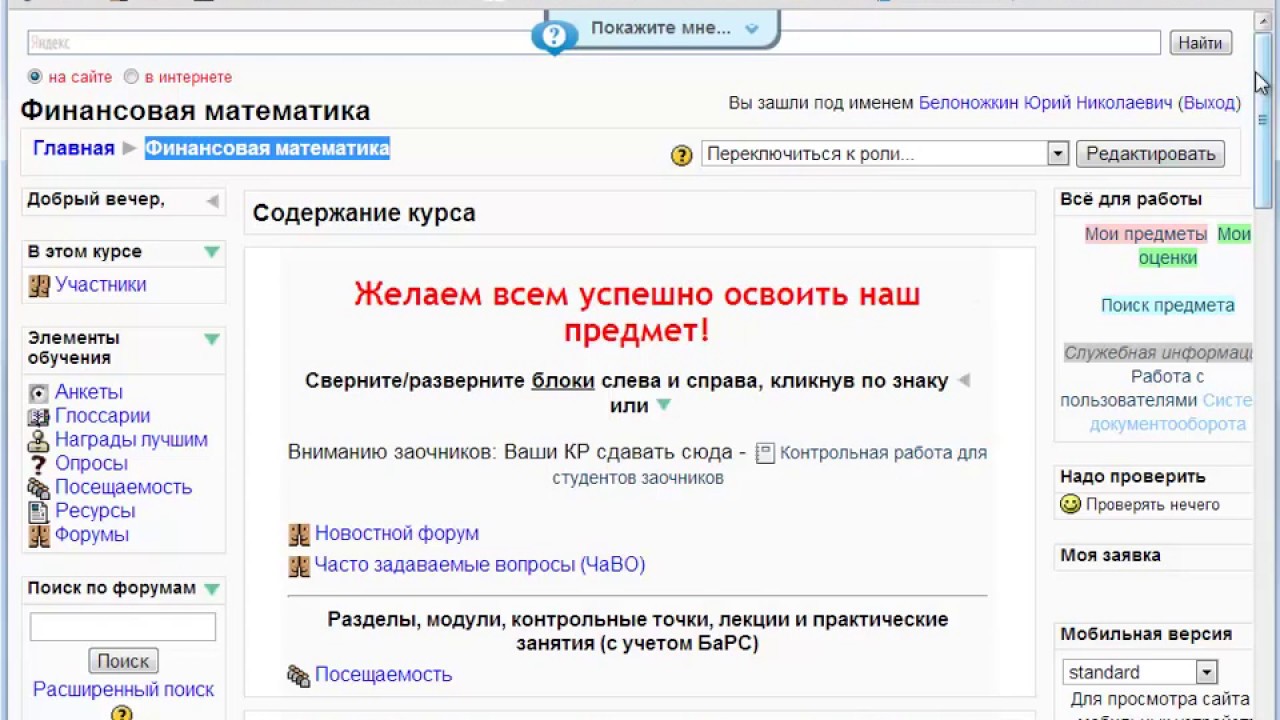This screenshot has width=1280, height=720.
Task: Select the 'на сайте' radio button
Action: pyautogui.click(x=36, y=77)
